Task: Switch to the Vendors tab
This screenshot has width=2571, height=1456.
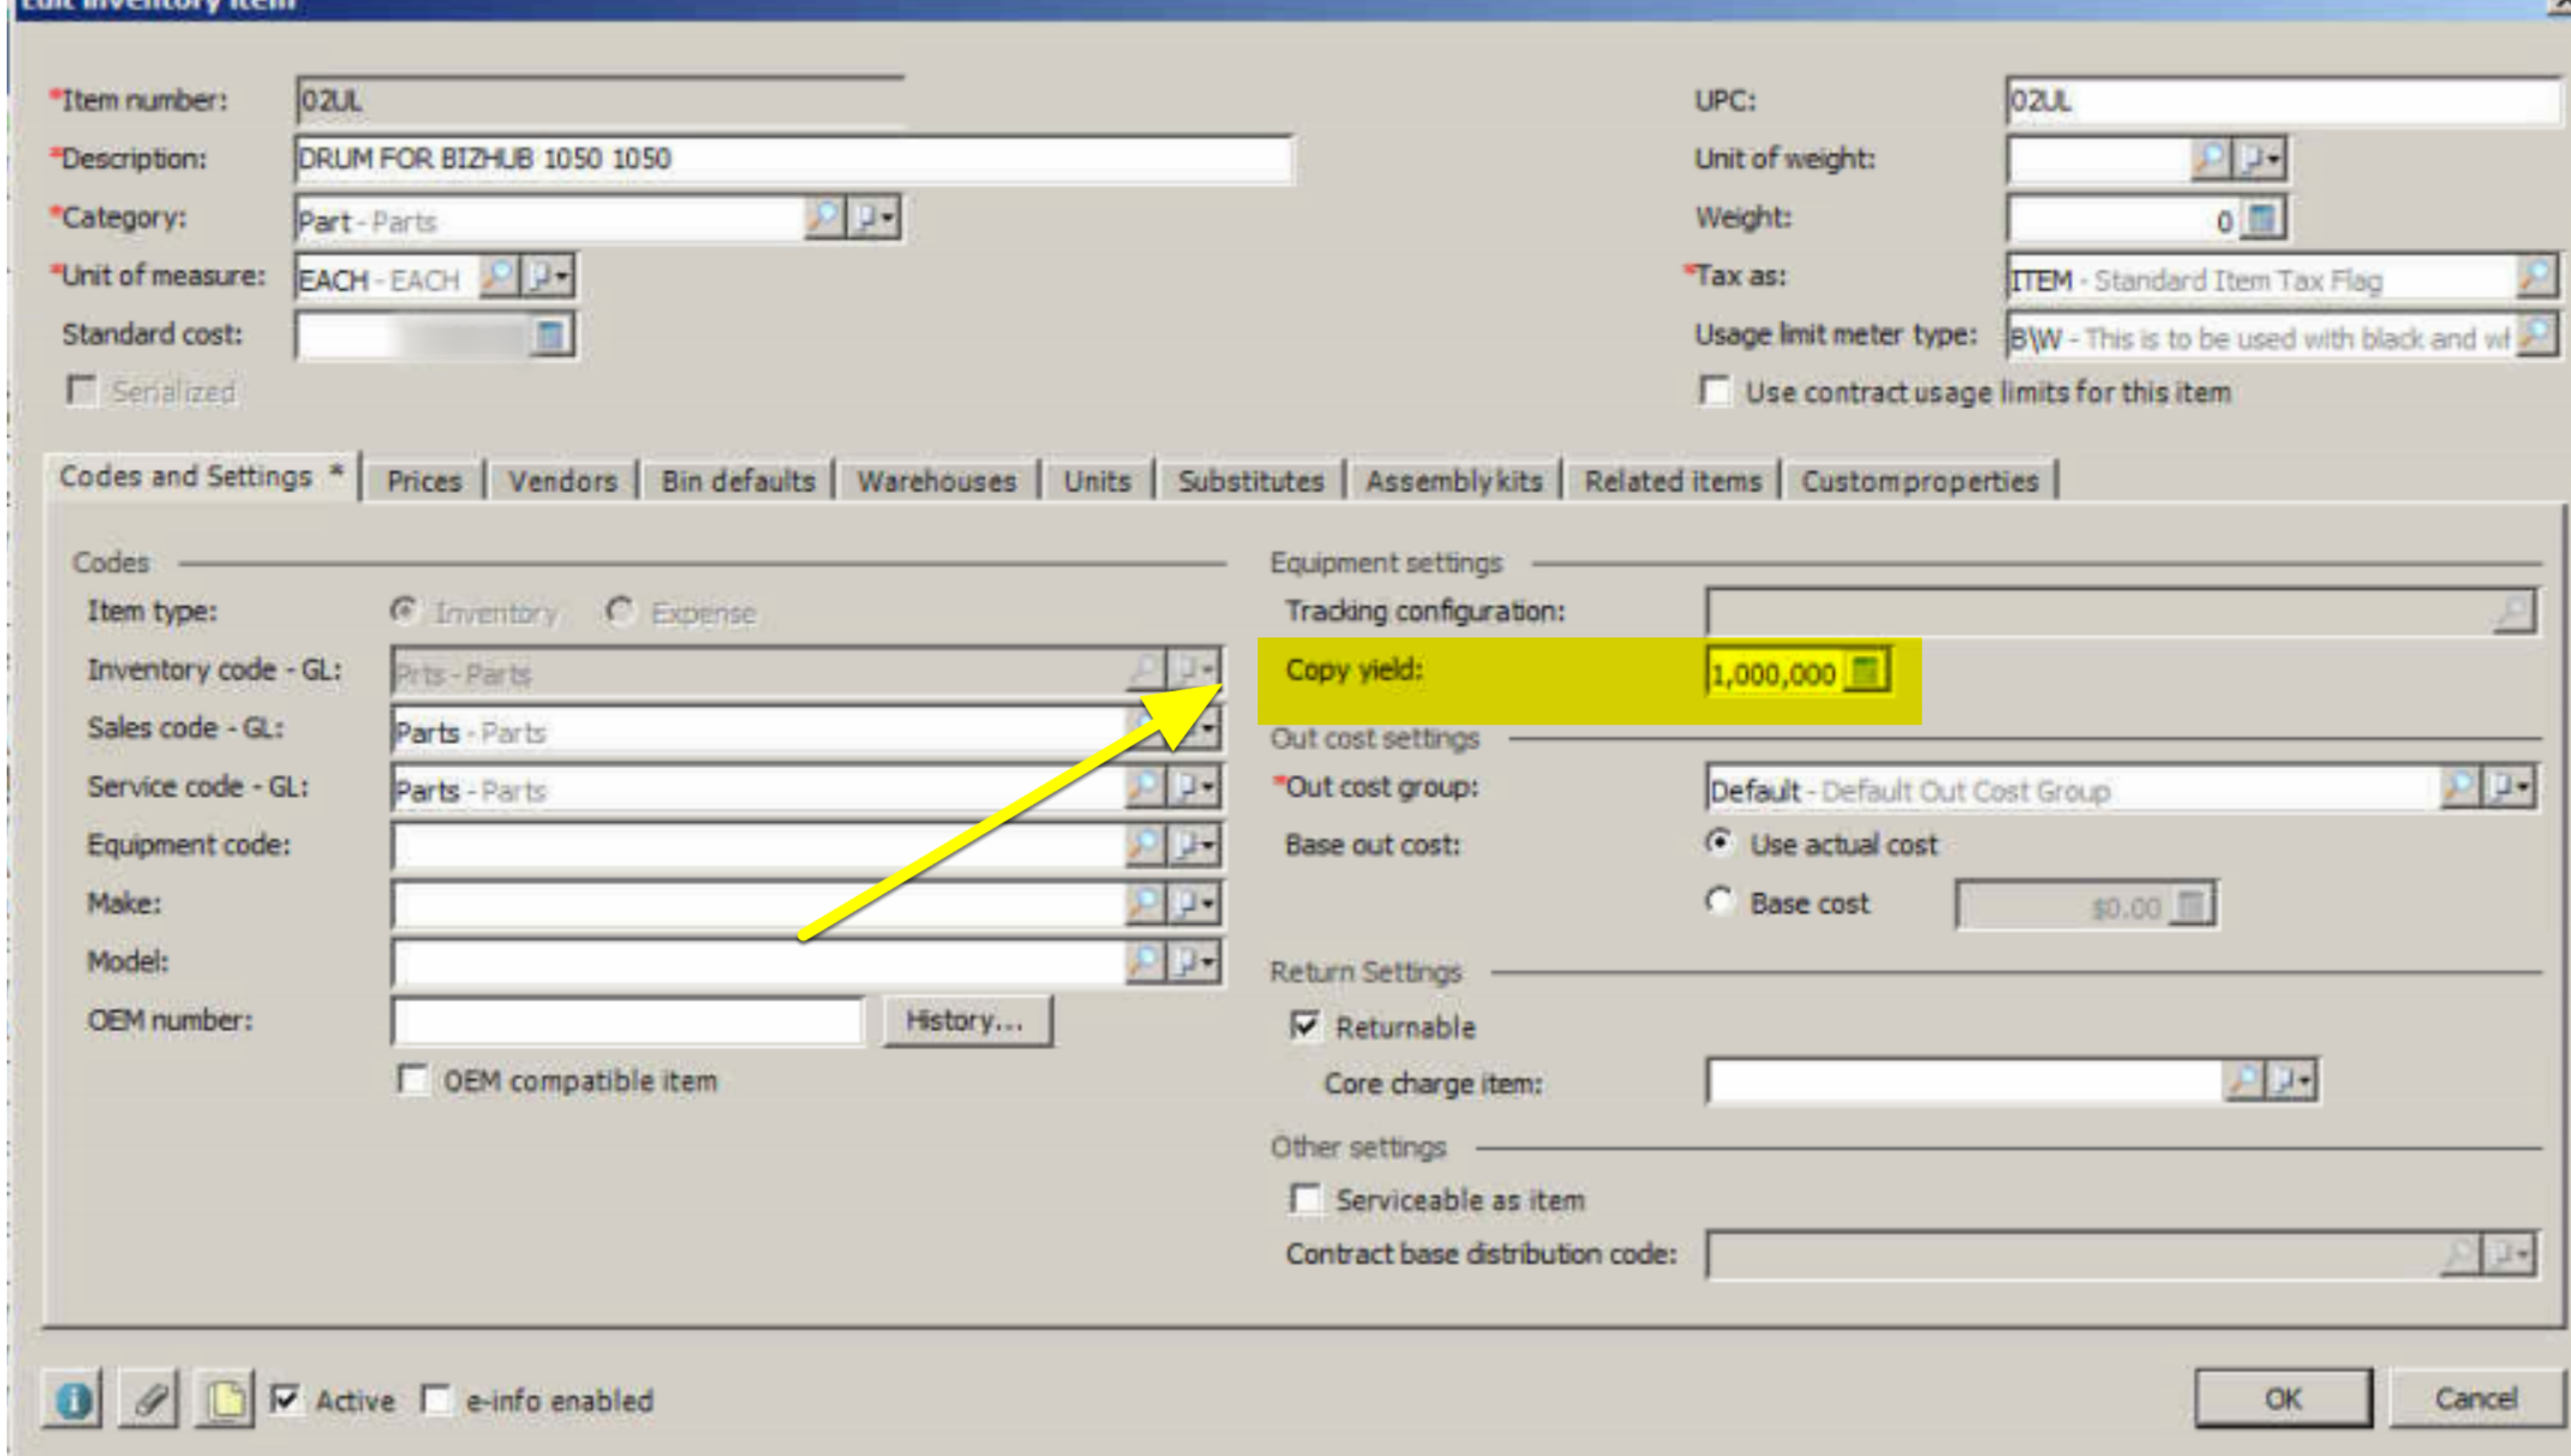Action: (562, 481)
